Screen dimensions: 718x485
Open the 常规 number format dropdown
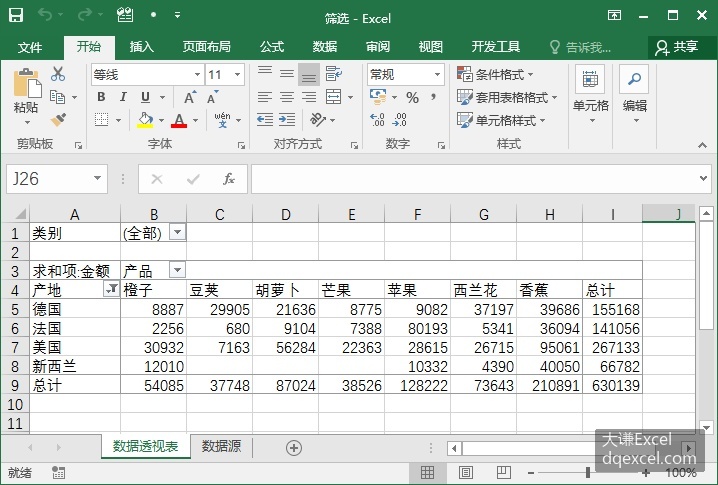pos(437,74)
